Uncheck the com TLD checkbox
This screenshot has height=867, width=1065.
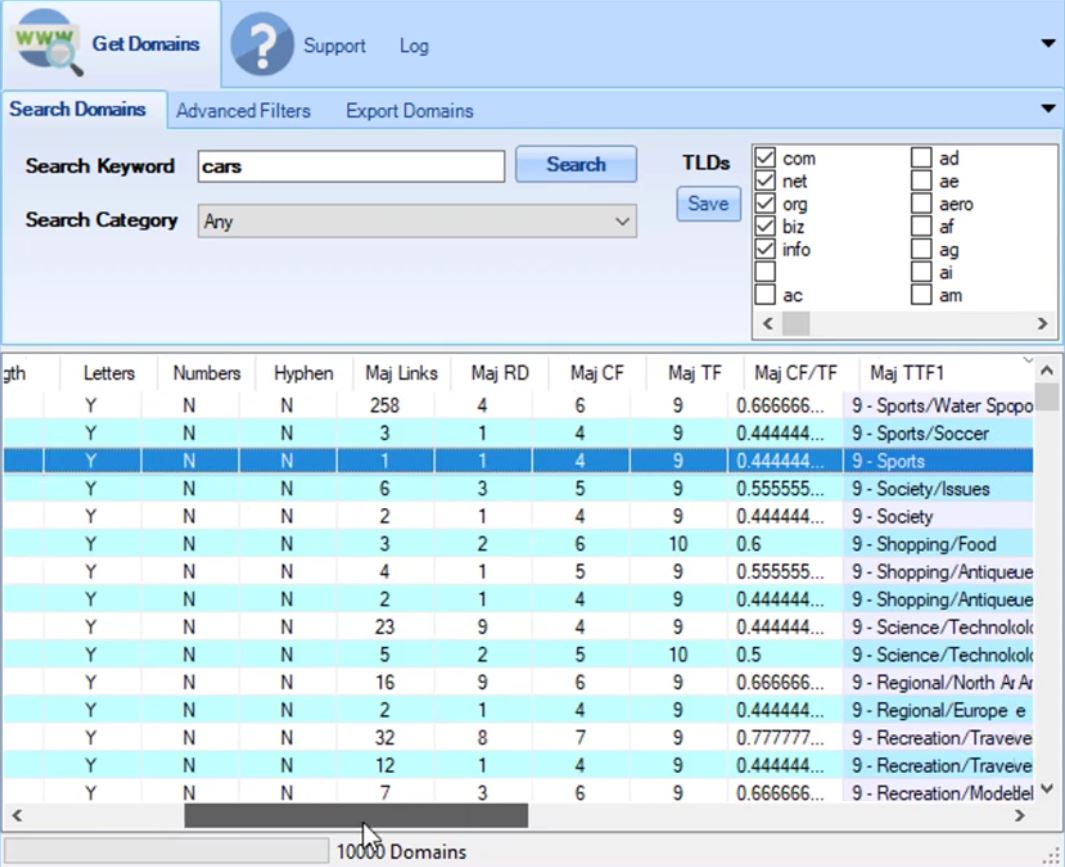pos(765,158)
